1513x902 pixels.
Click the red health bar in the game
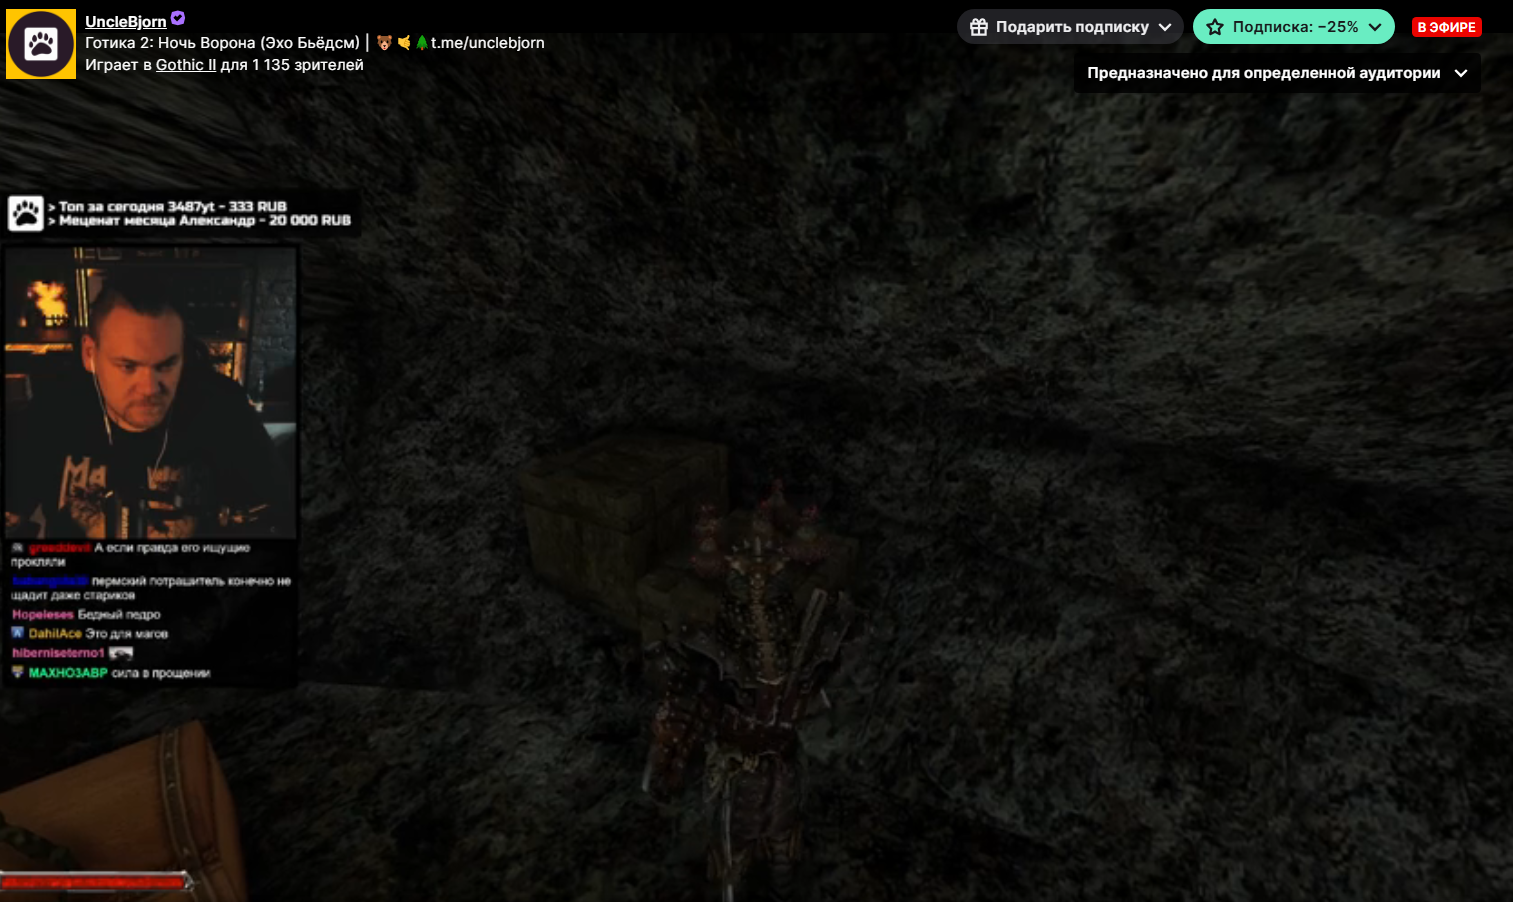[x=96, y=882]
